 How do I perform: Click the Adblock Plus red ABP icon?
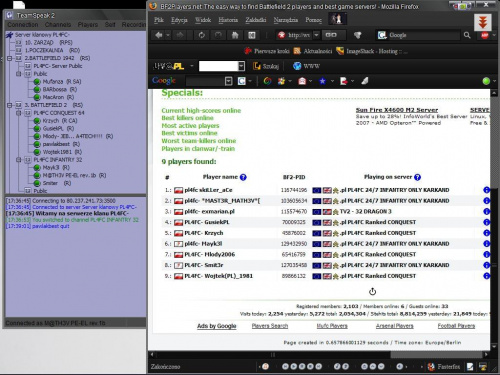click(x=485, y=35)
